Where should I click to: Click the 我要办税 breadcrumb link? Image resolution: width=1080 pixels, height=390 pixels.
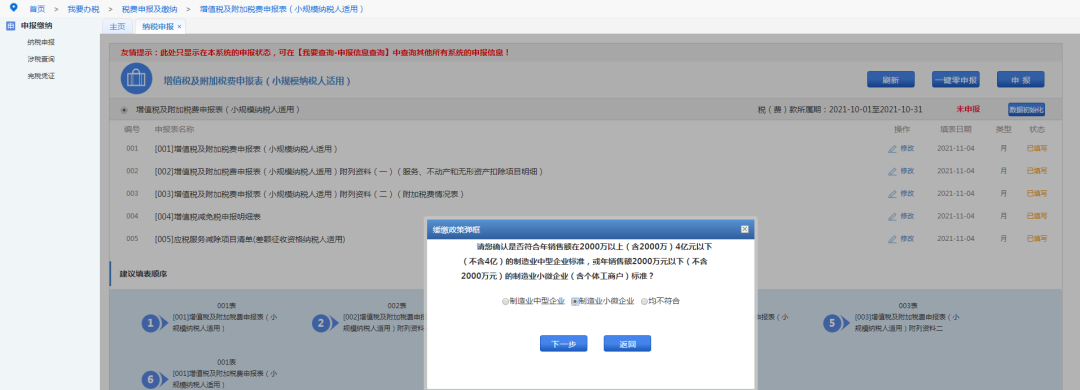coord(83,9)
